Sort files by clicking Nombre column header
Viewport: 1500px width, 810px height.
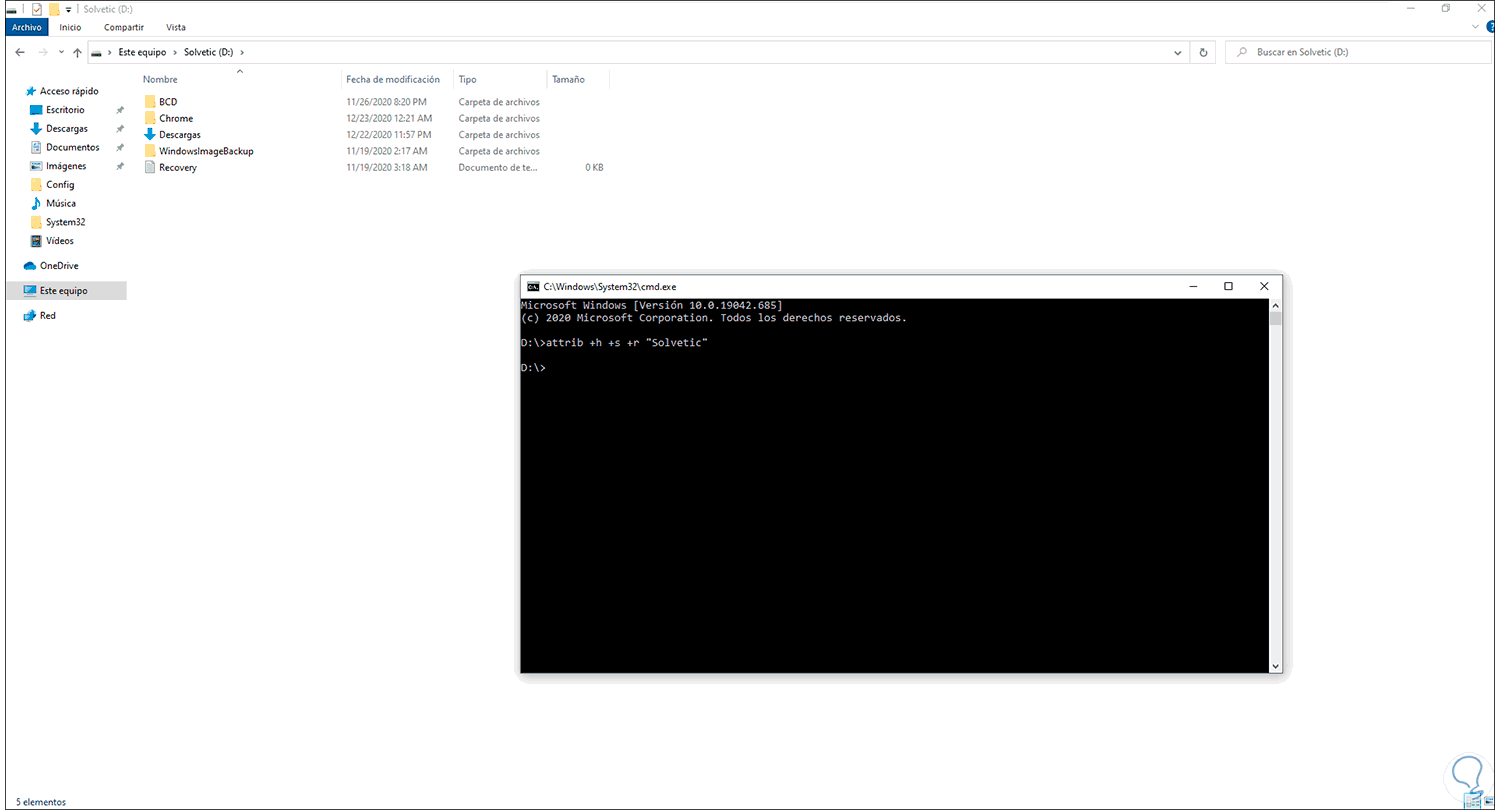coord(160,79)
